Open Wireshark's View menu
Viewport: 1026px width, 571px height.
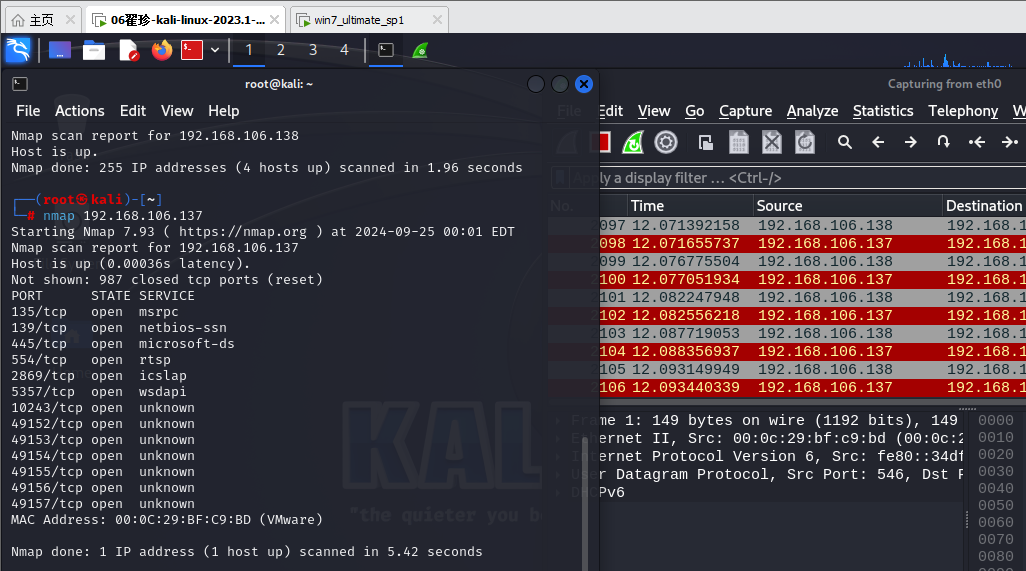point(654,111)
